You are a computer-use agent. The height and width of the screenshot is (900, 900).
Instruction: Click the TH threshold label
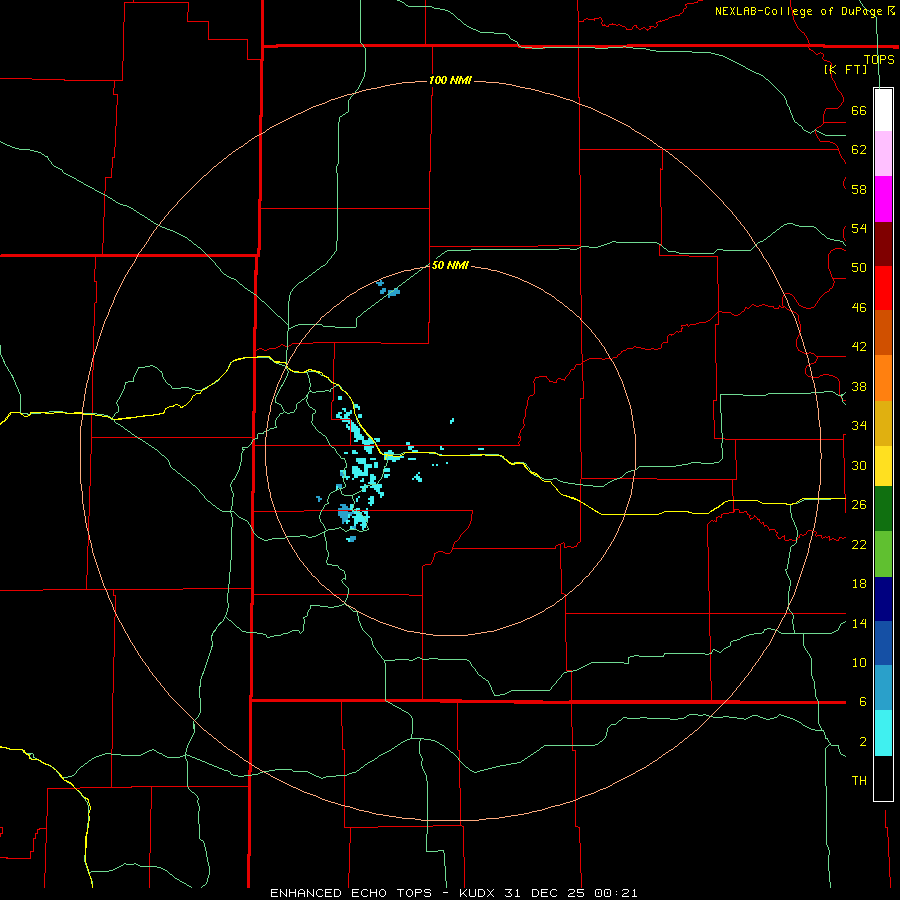pos(859,781)
